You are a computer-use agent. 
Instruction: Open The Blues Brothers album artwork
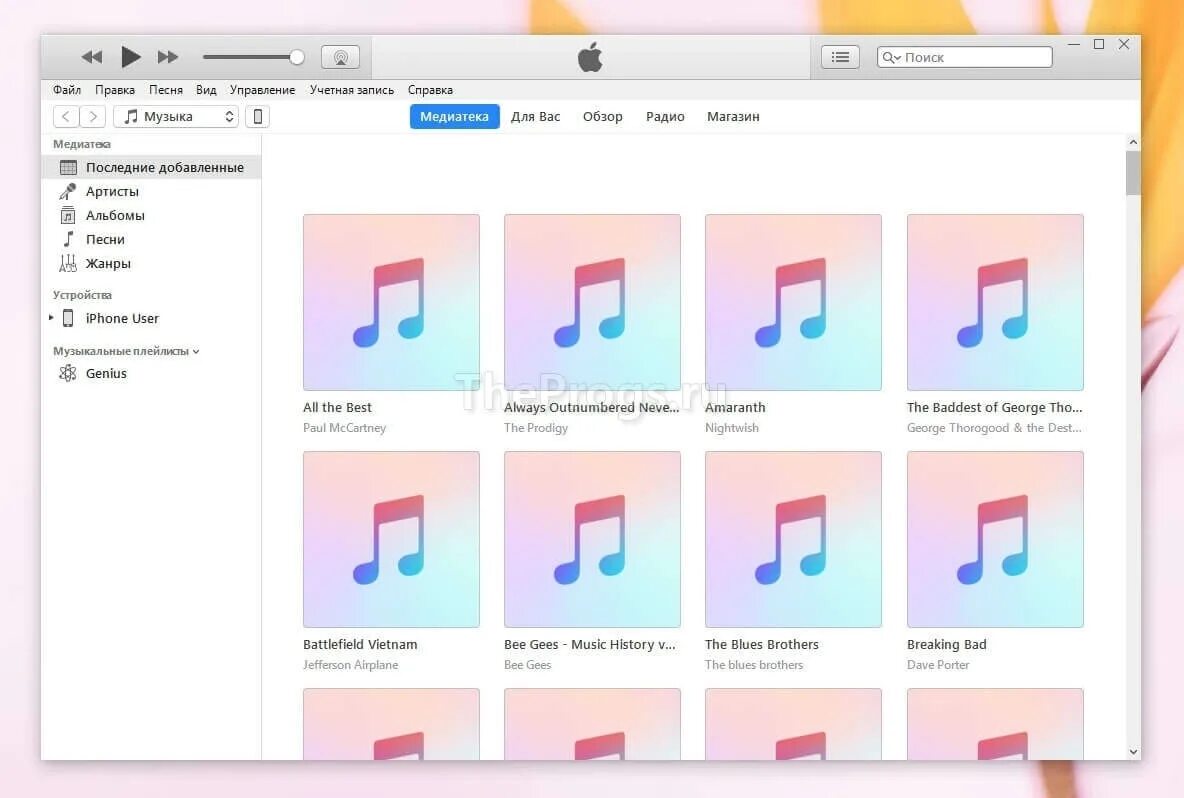pyautogui.click(x=793, y=539)
